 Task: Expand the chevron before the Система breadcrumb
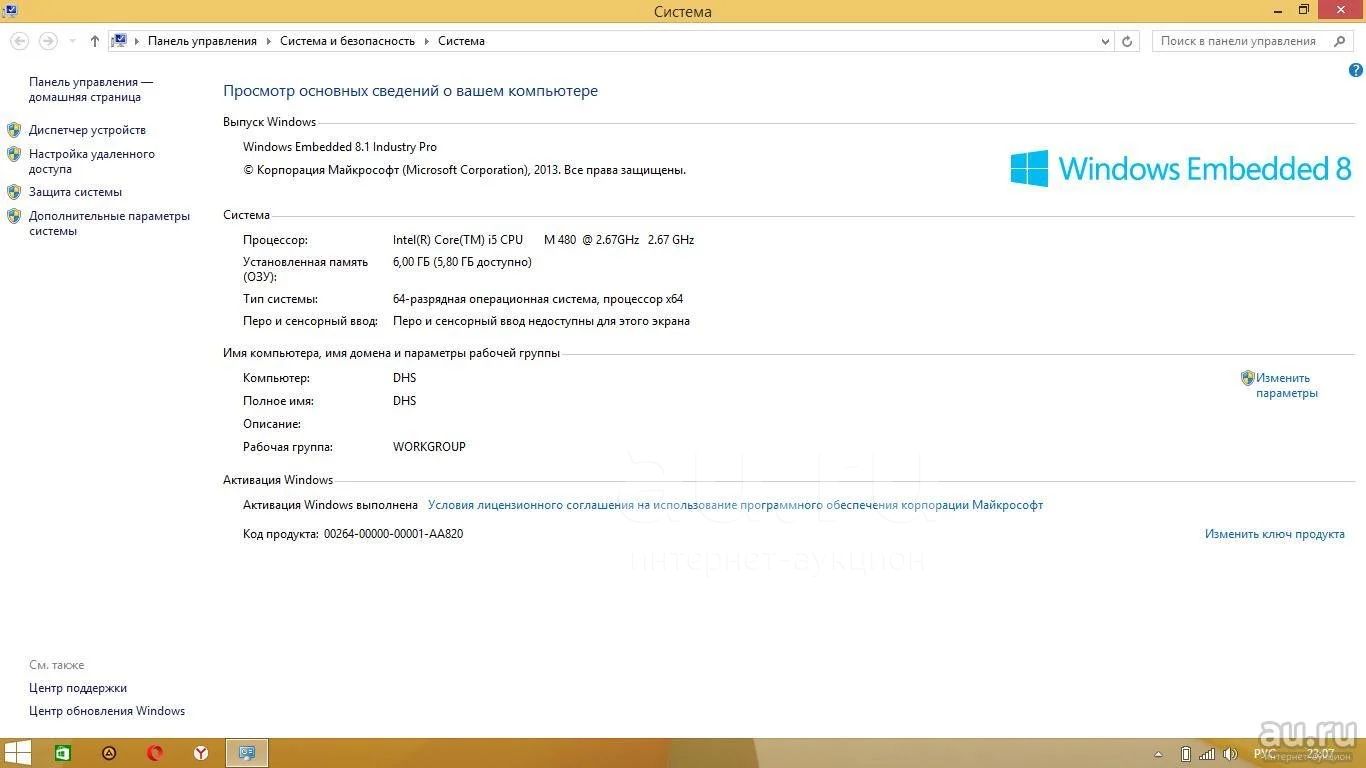pyautogui.click(x=426, y=41)
